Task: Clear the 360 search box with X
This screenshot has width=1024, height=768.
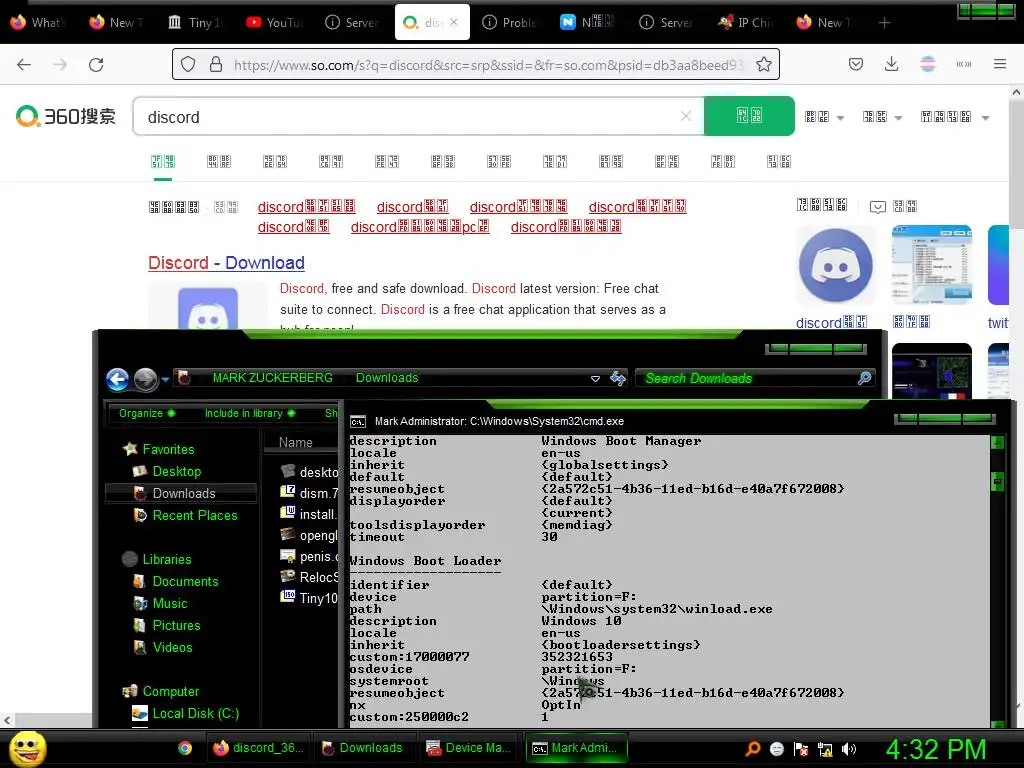Action: click(686, 116)
